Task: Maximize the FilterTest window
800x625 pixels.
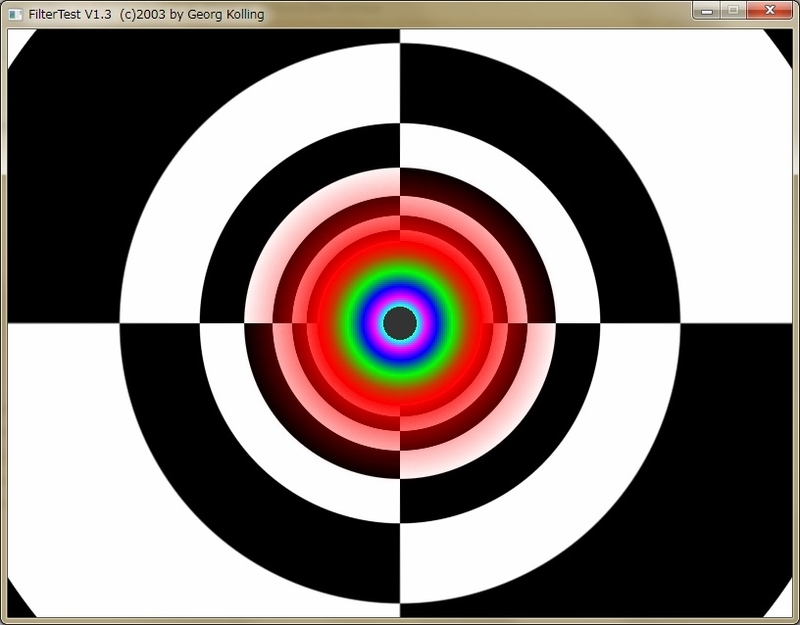Action: coord(733,10)
